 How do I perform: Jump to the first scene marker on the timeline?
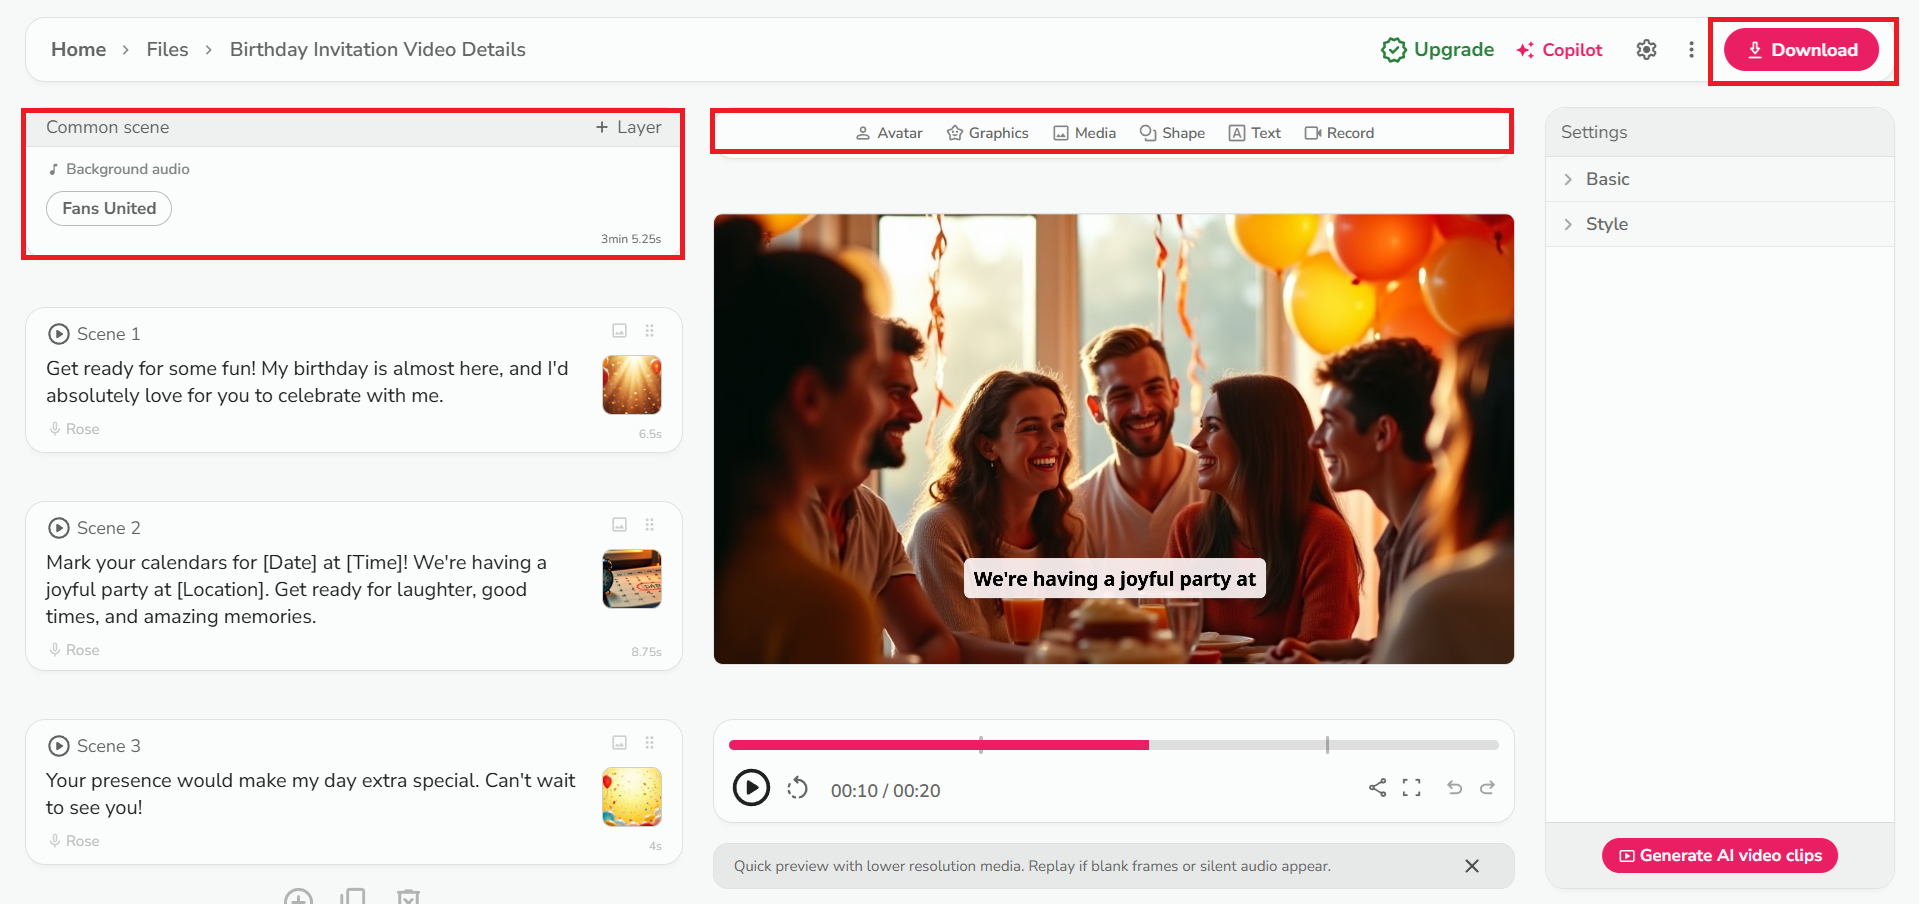981,745
